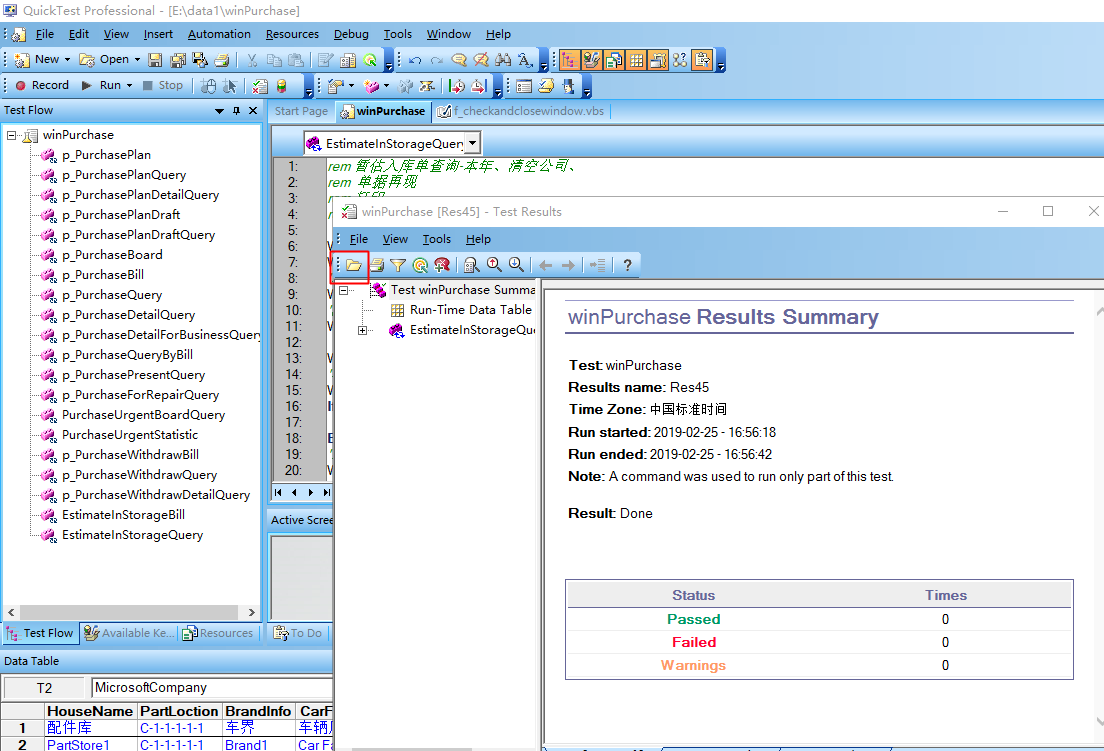Click the Insert Checkpoint icon
The image size is (1104, 751).
pyautogui.click(x=335, y=86)
